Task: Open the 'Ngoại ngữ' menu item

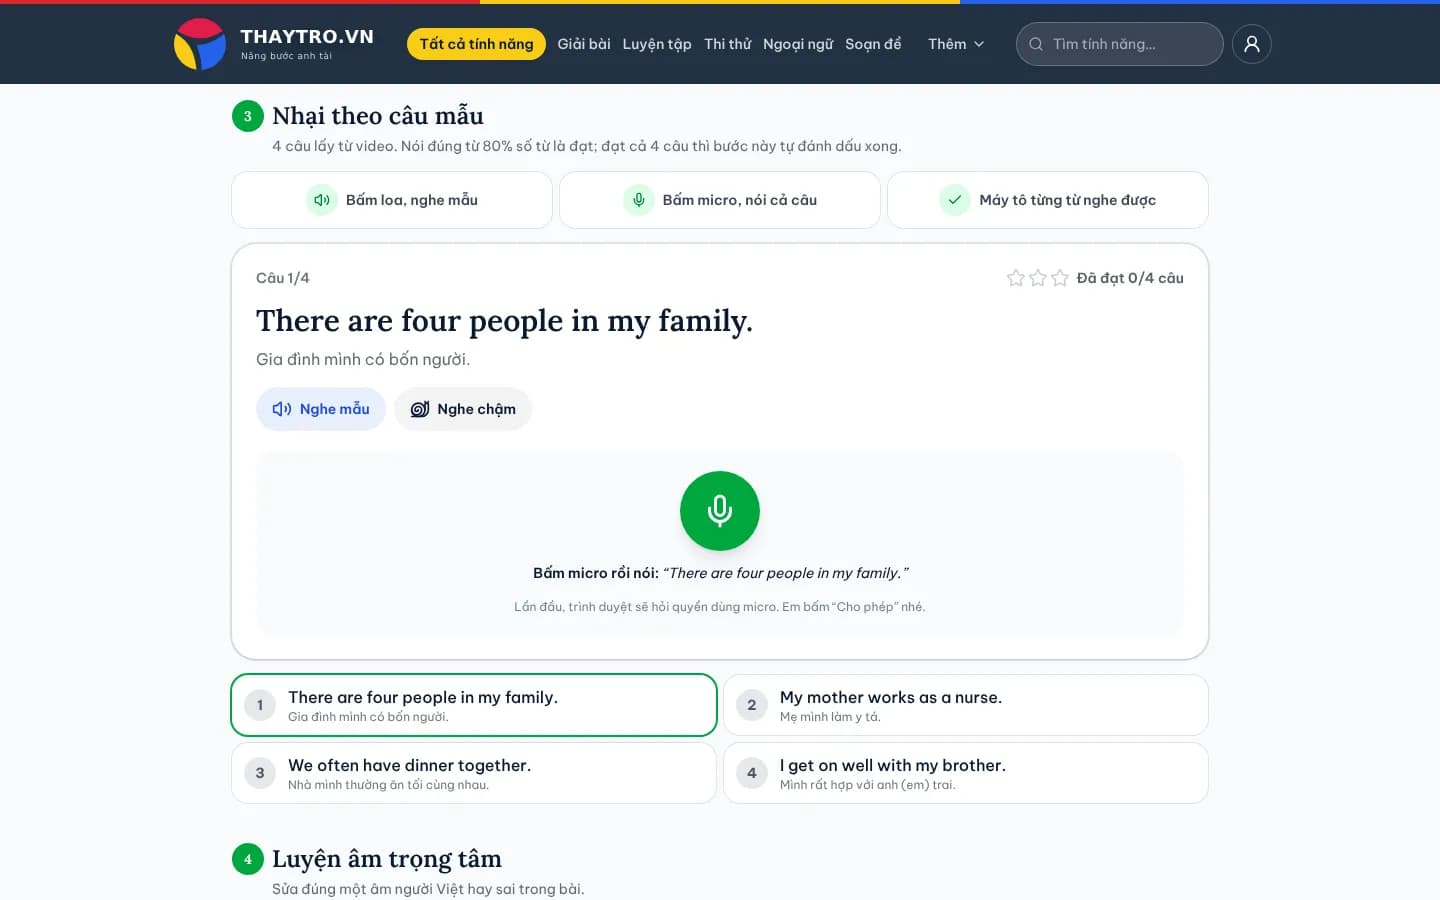Action: coord(798,44)
